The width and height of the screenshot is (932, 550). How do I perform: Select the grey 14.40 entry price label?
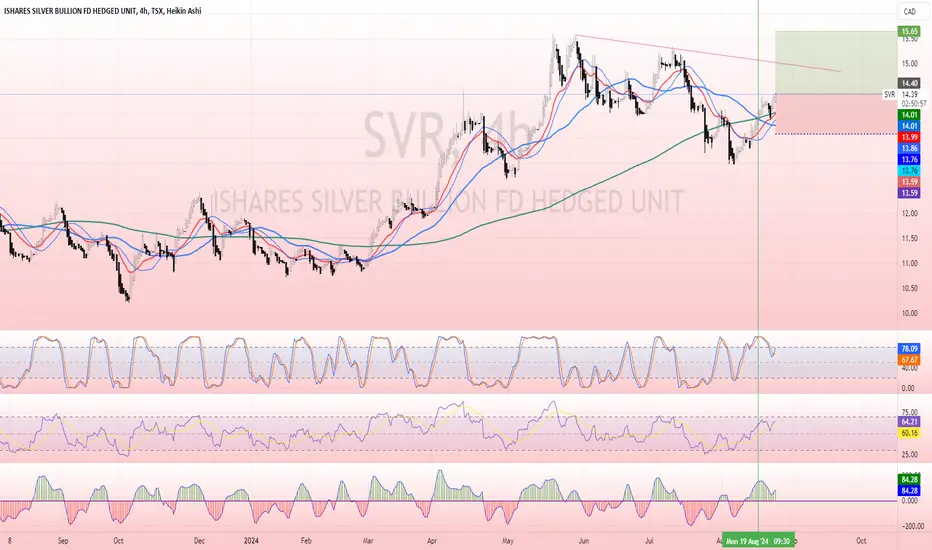click(x=909, y=83)
